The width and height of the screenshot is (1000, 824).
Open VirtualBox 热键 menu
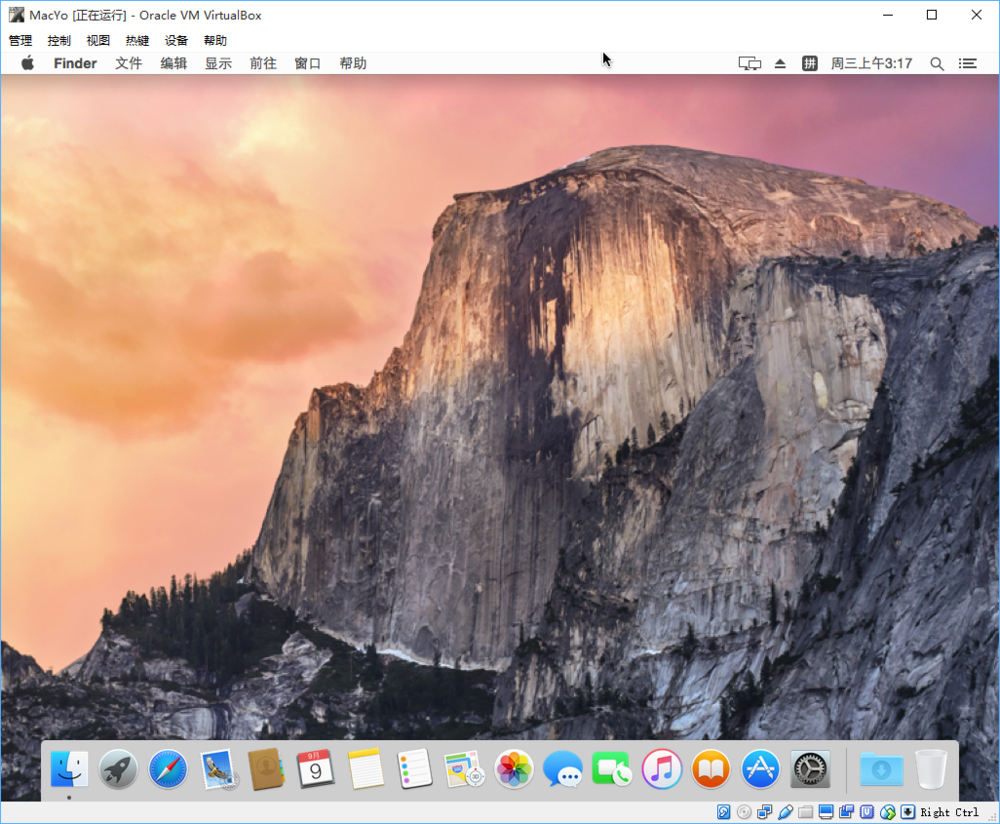(x=137, y=40)
